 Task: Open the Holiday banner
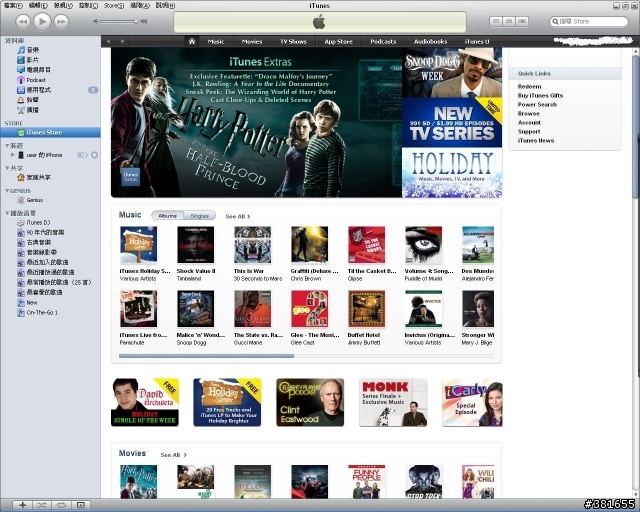[x=452, y=172]
